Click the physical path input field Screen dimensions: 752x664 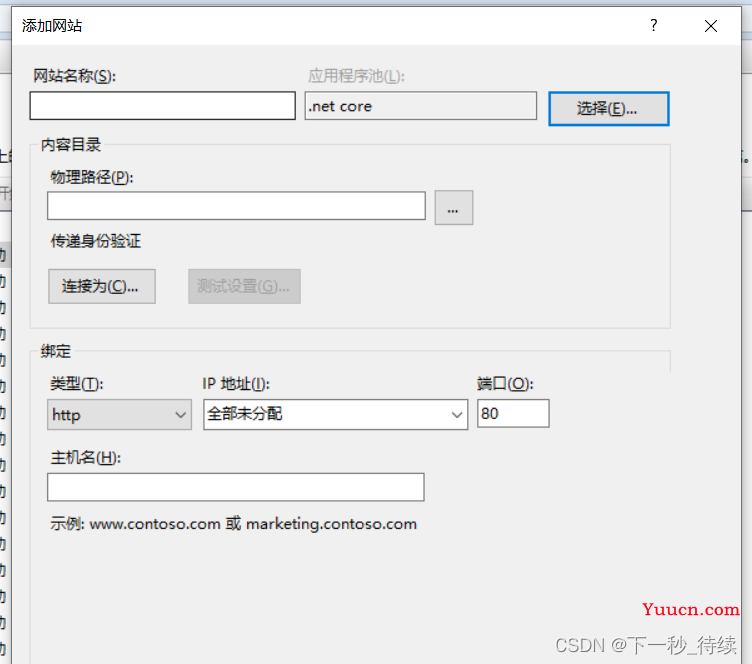coord(236,206)
